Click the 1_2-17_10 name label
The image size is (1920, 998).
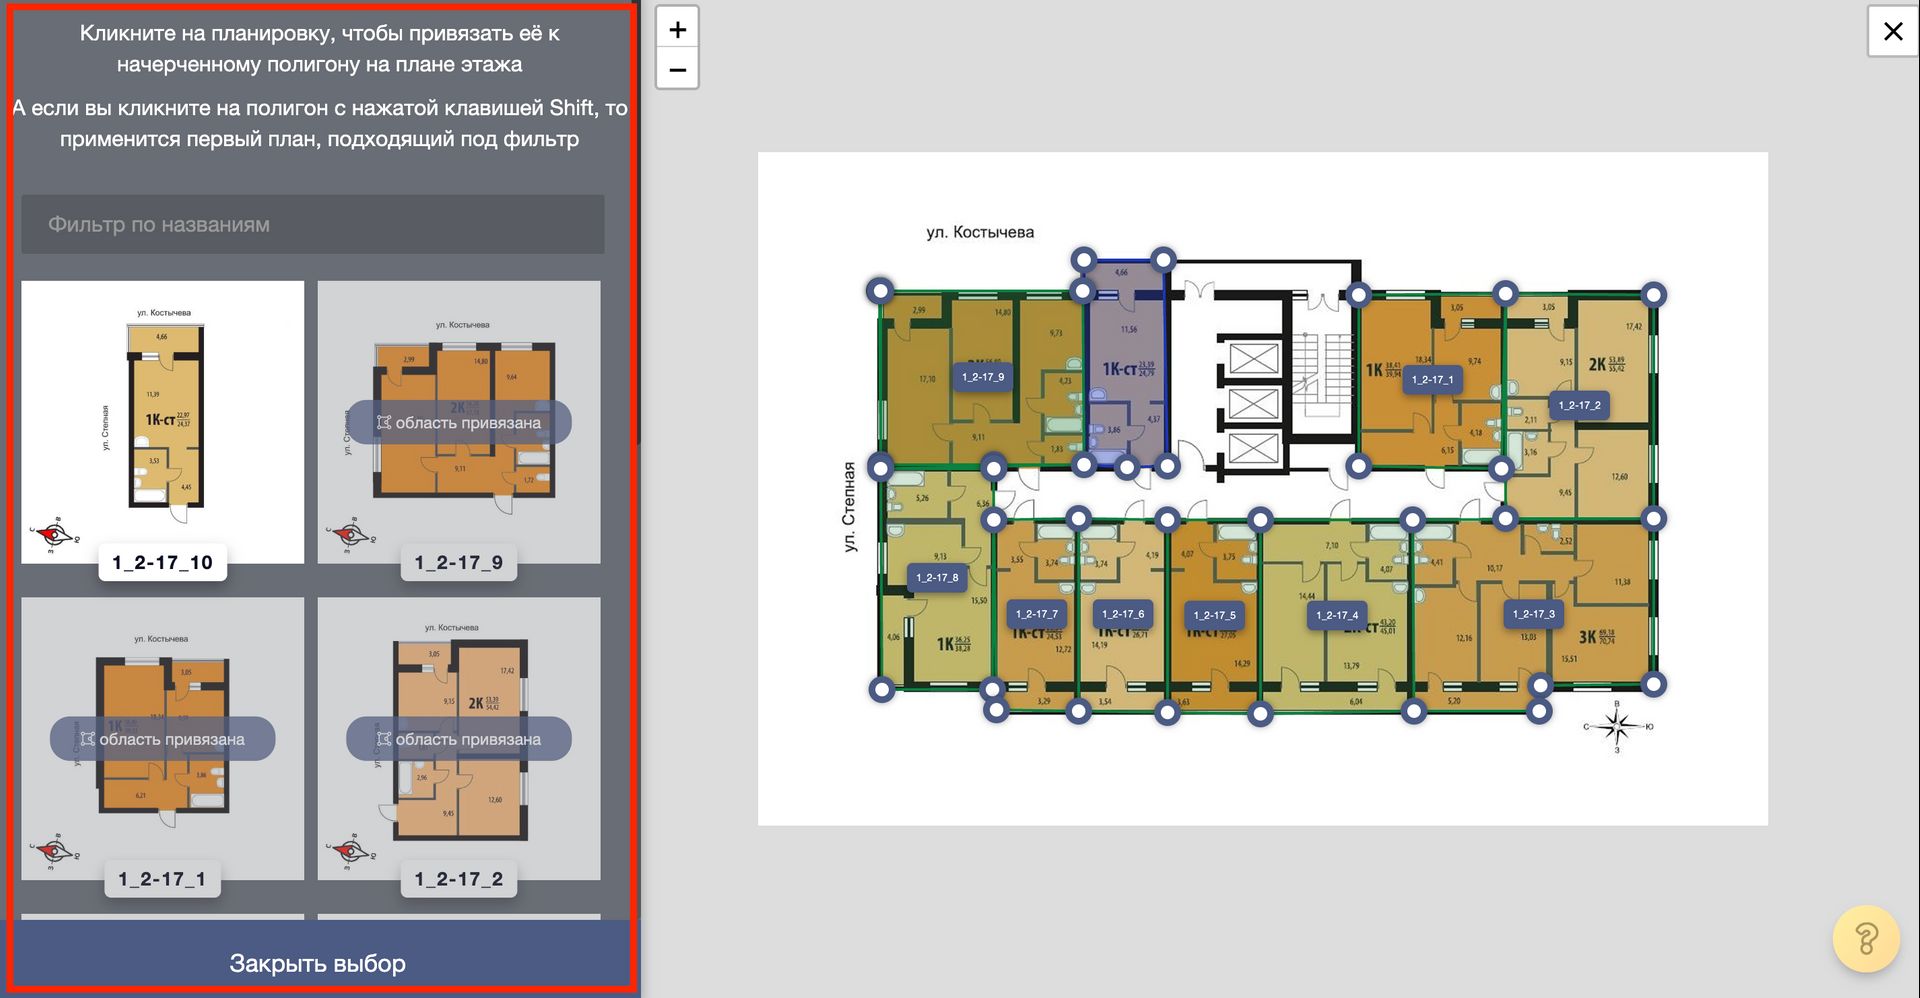163,562
